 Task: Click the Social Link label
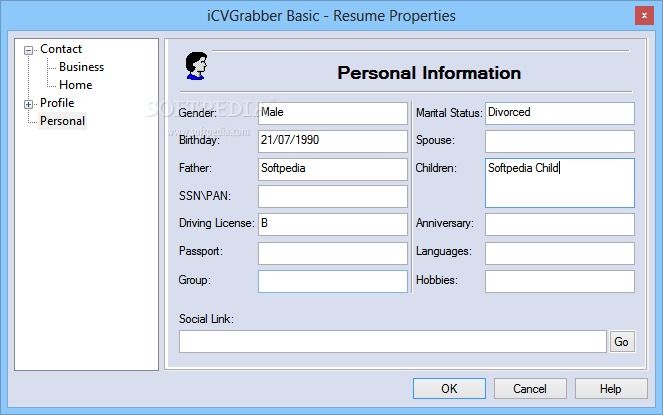206,319
